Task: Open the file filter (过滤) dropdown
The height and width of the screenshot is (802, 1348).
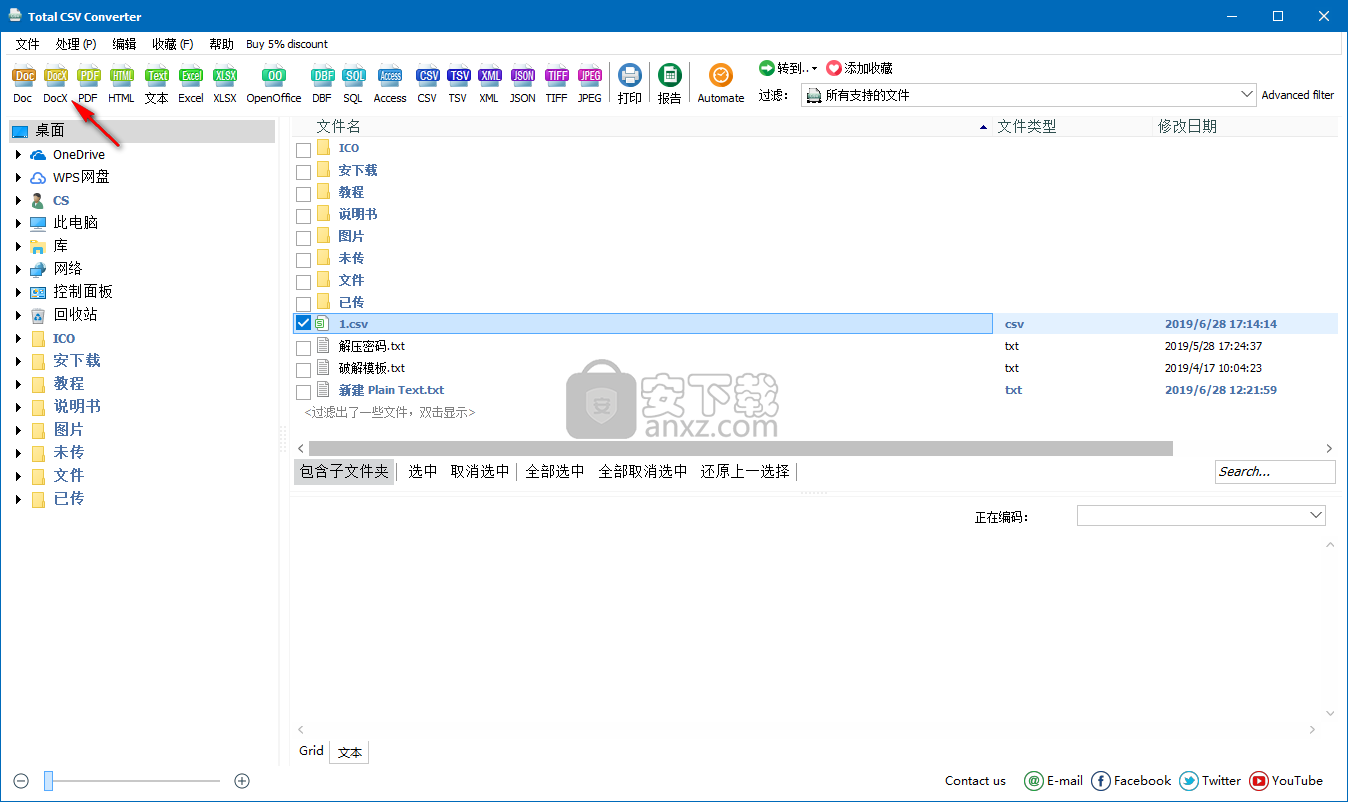Action: coord(1246,94)
